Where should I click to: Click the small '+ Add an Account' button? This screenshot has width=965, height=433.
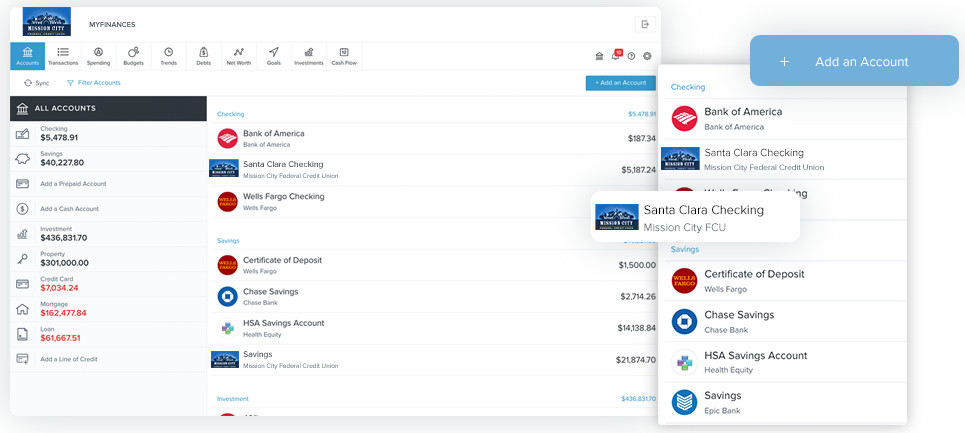click(620, 83)
